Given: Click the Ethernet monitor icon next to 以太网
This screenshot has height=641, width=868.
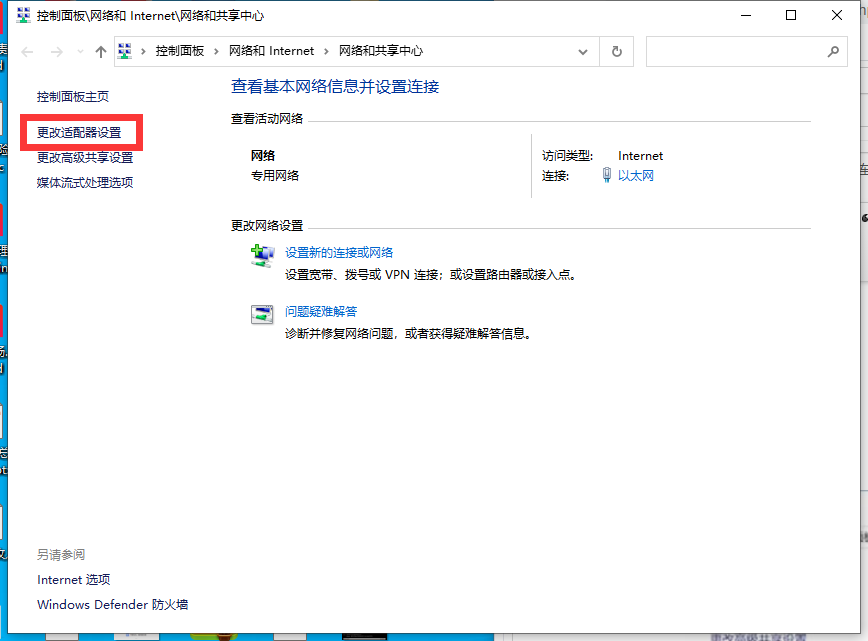Looking at the screenshot, I should (607, 175).
